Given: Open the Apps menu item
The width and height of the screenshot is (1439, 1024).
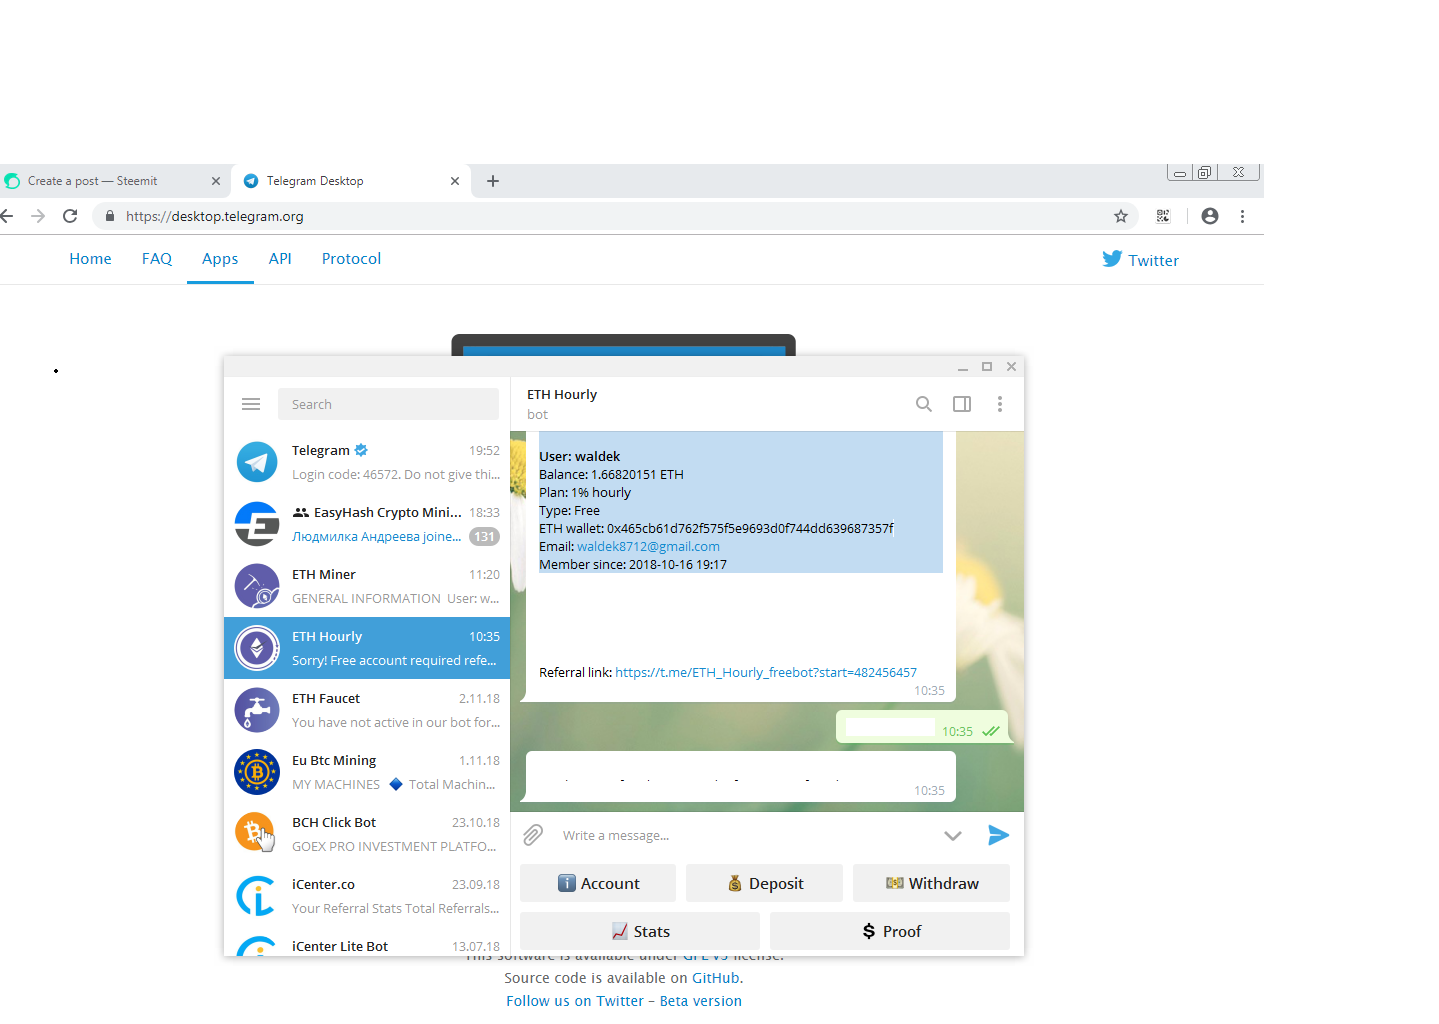Looking at the screenshot, I should click(220, 259).
